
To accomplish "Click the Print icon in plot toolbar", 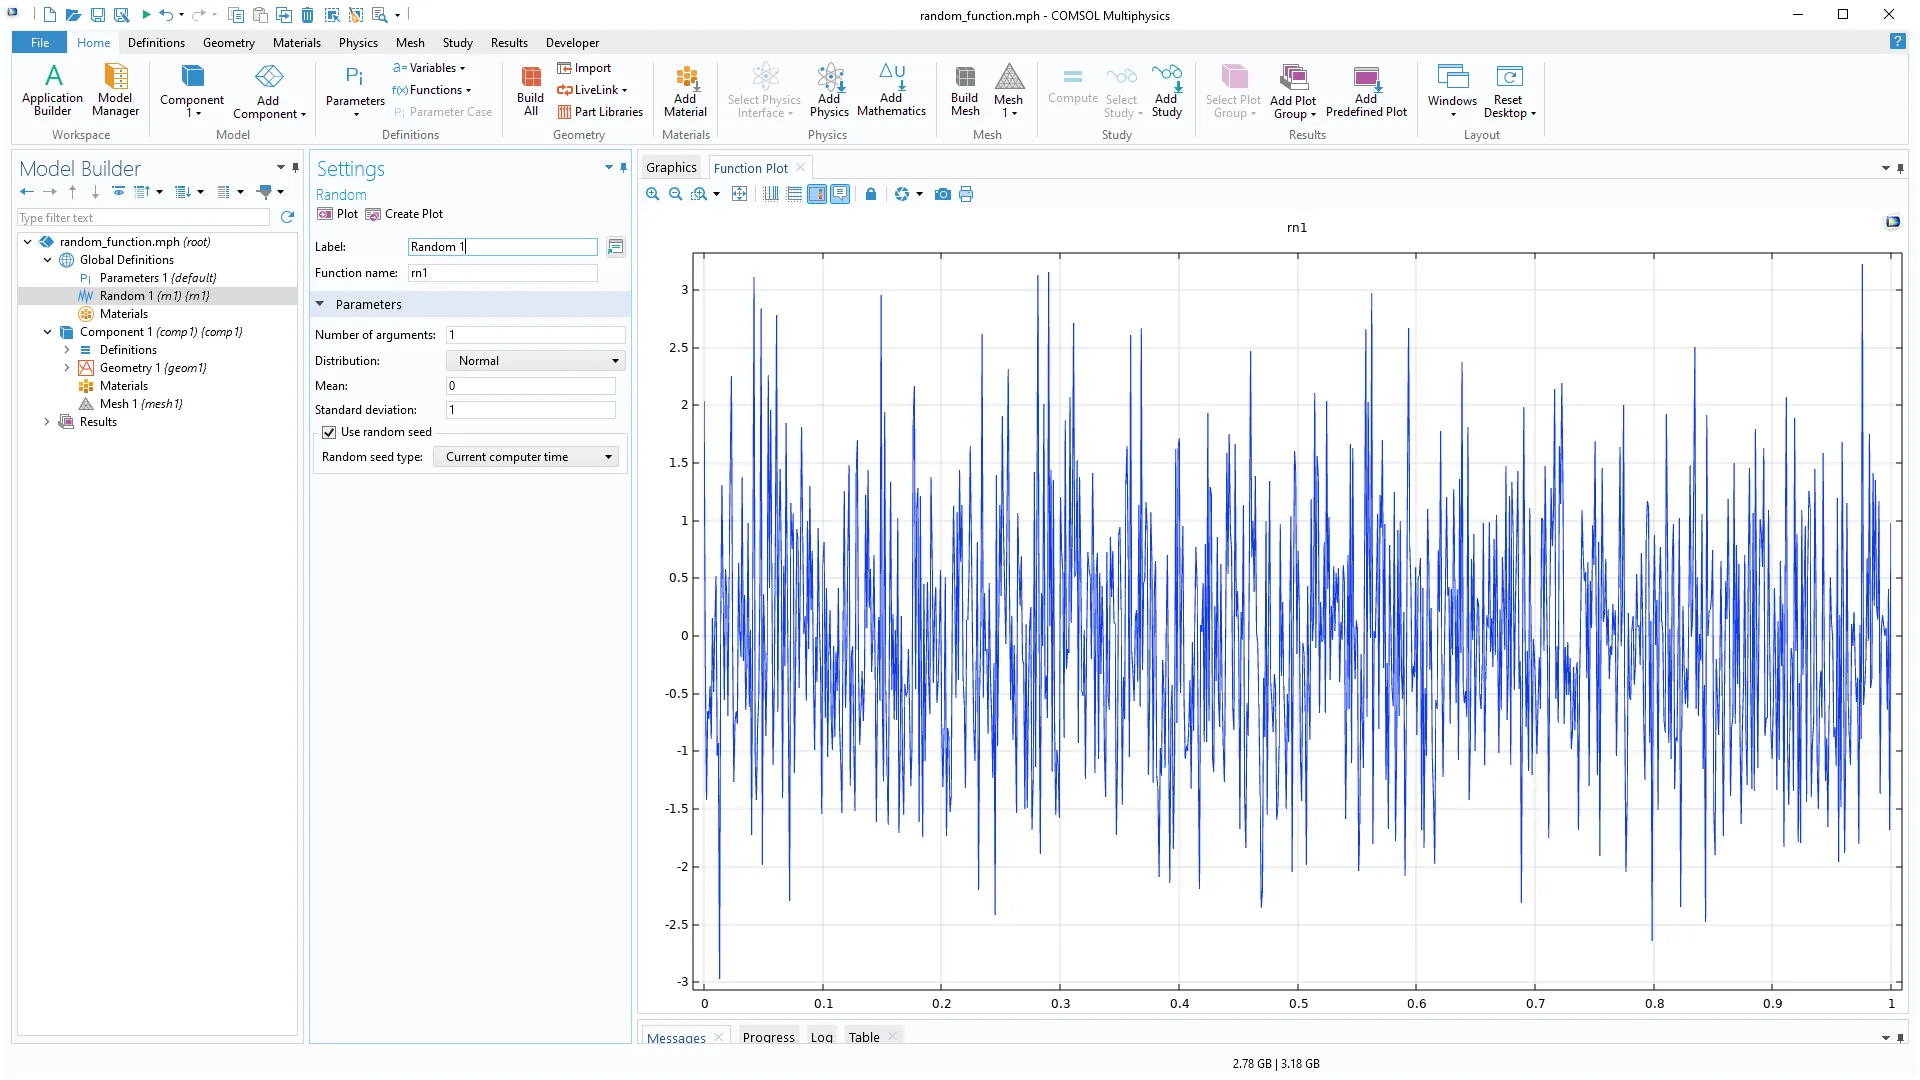I will pos(966,194).
